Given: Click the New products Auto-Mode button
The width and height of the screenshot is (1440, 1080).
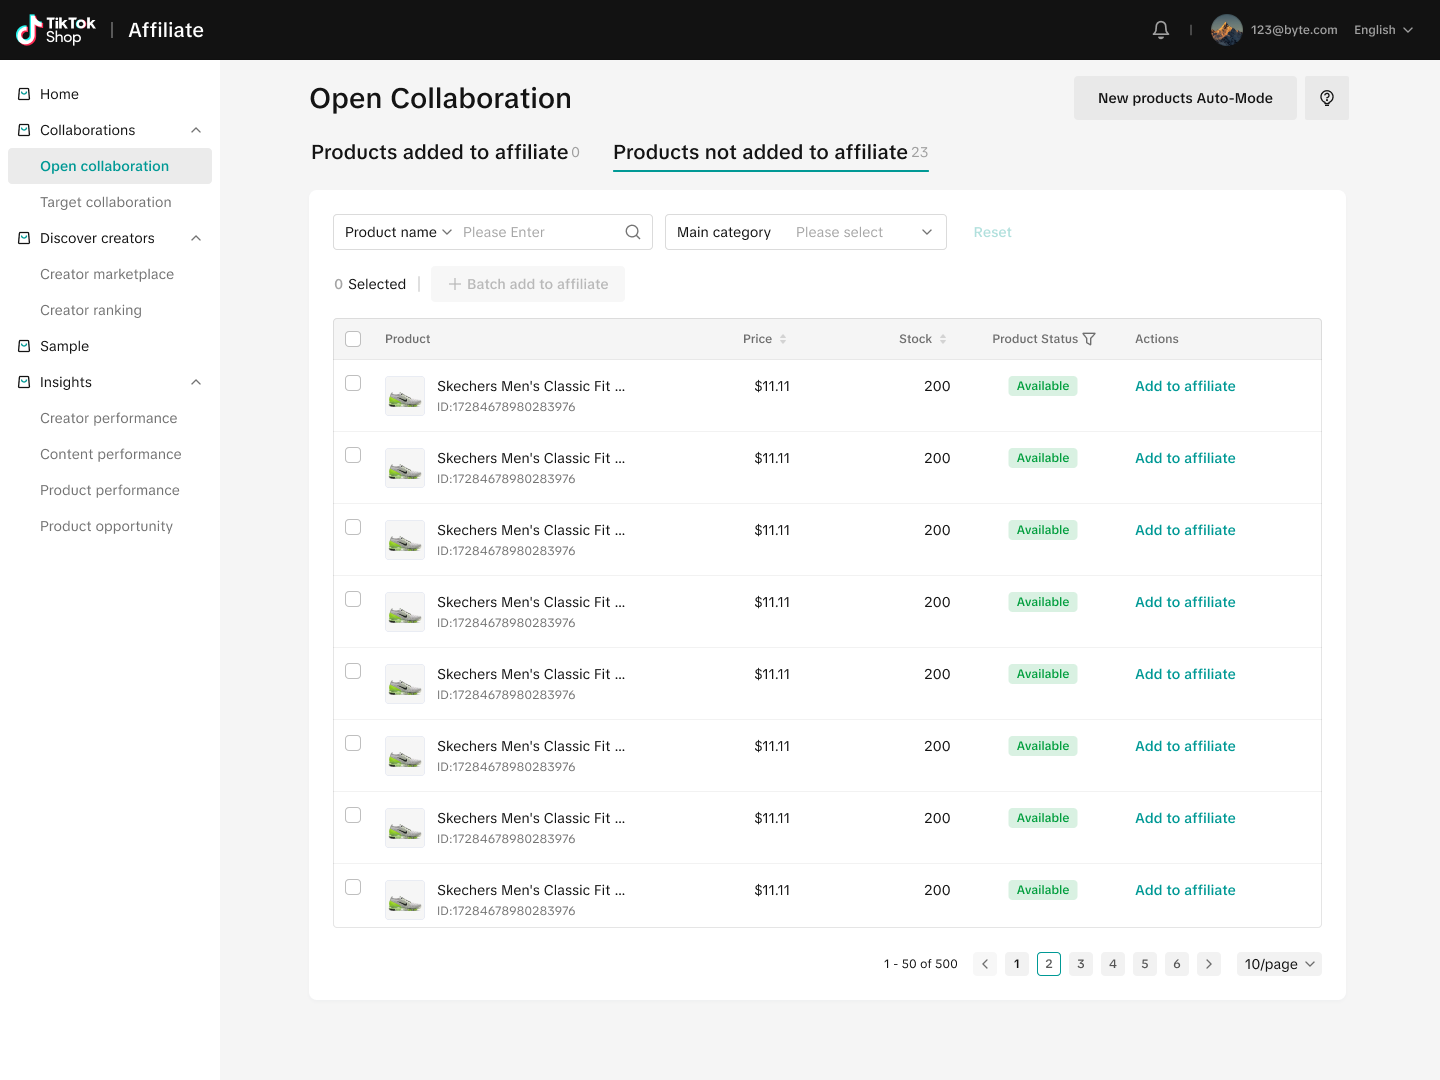Looking at the screenshot, I should [1185, 98].
